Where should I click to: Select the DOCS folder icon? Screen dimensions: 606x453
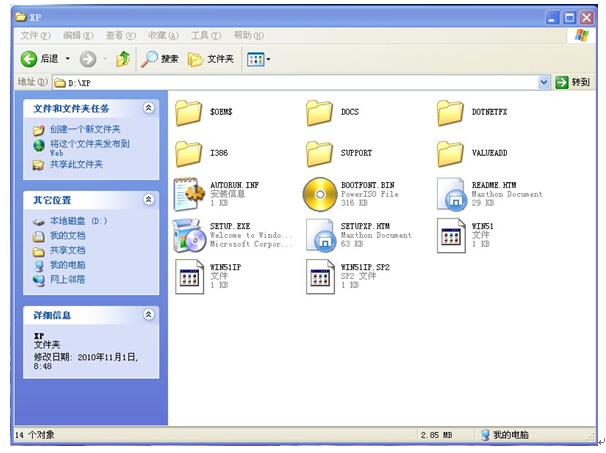pyautogui.click(x=319, y=112)
